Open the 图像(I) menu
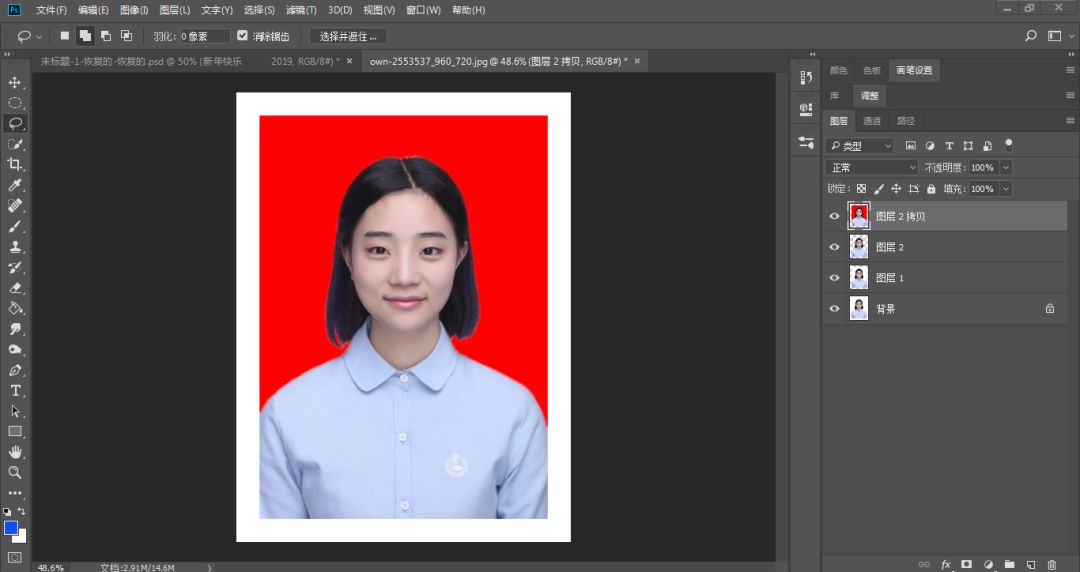 pos(134,10)
